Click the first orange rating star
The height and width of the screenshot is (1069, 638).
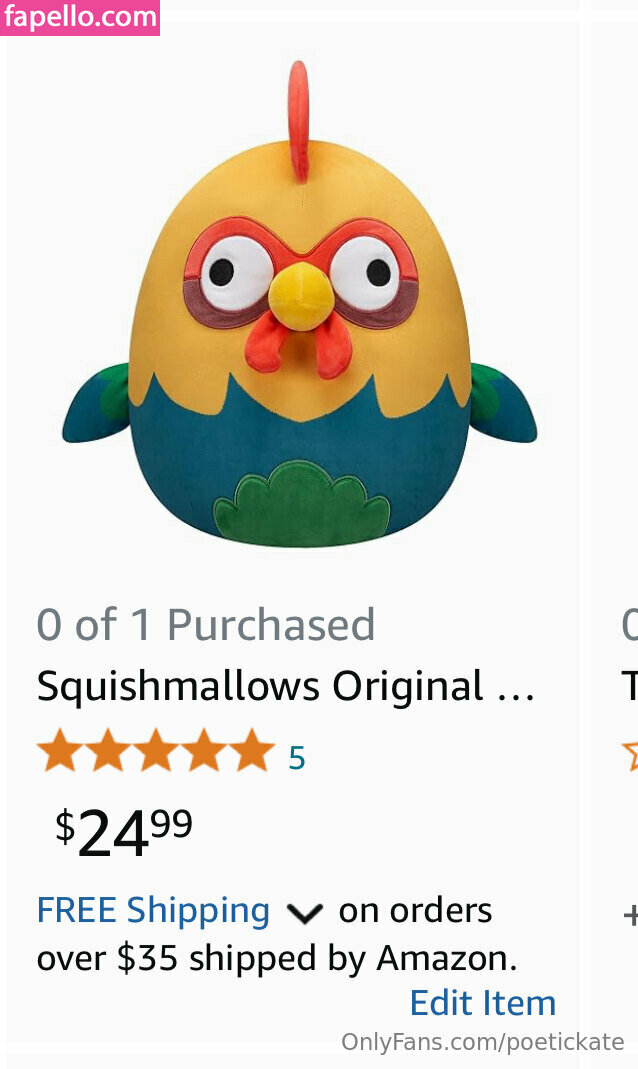(59, 751)
